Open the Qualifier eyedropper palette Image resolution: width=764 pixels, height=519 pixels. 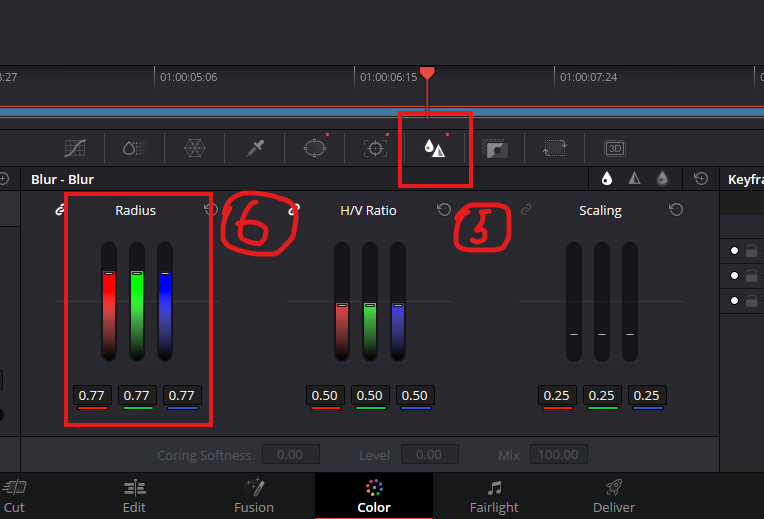[255, 148]
